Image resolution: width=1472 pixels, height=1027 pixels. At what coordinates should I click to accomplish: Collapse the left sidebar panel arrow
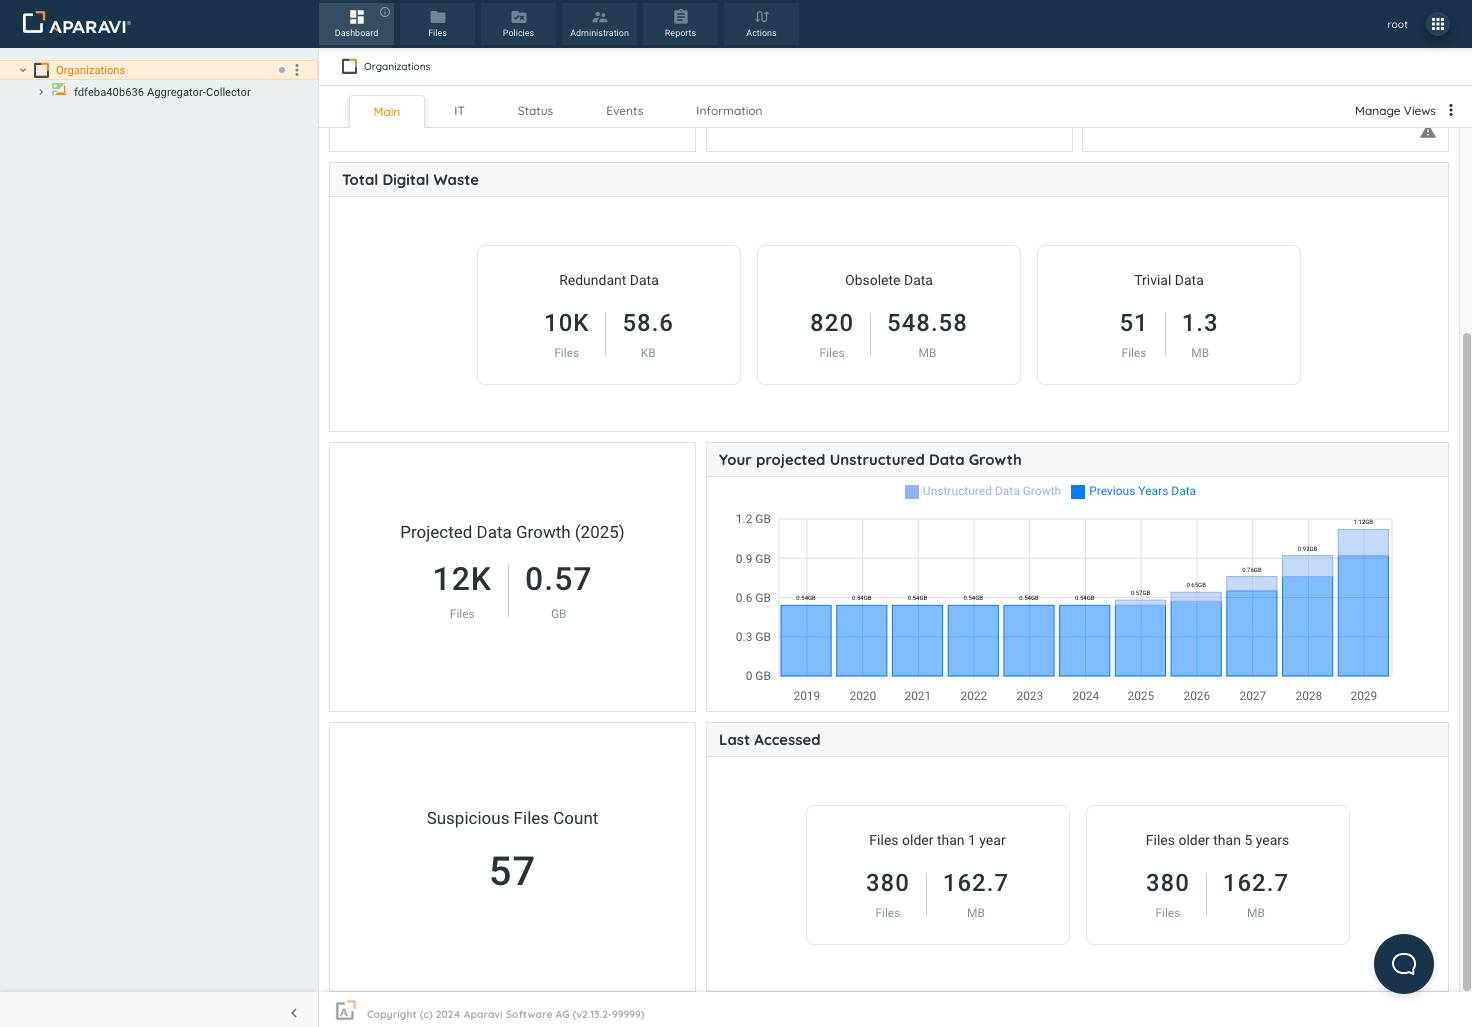[294, 1013]
